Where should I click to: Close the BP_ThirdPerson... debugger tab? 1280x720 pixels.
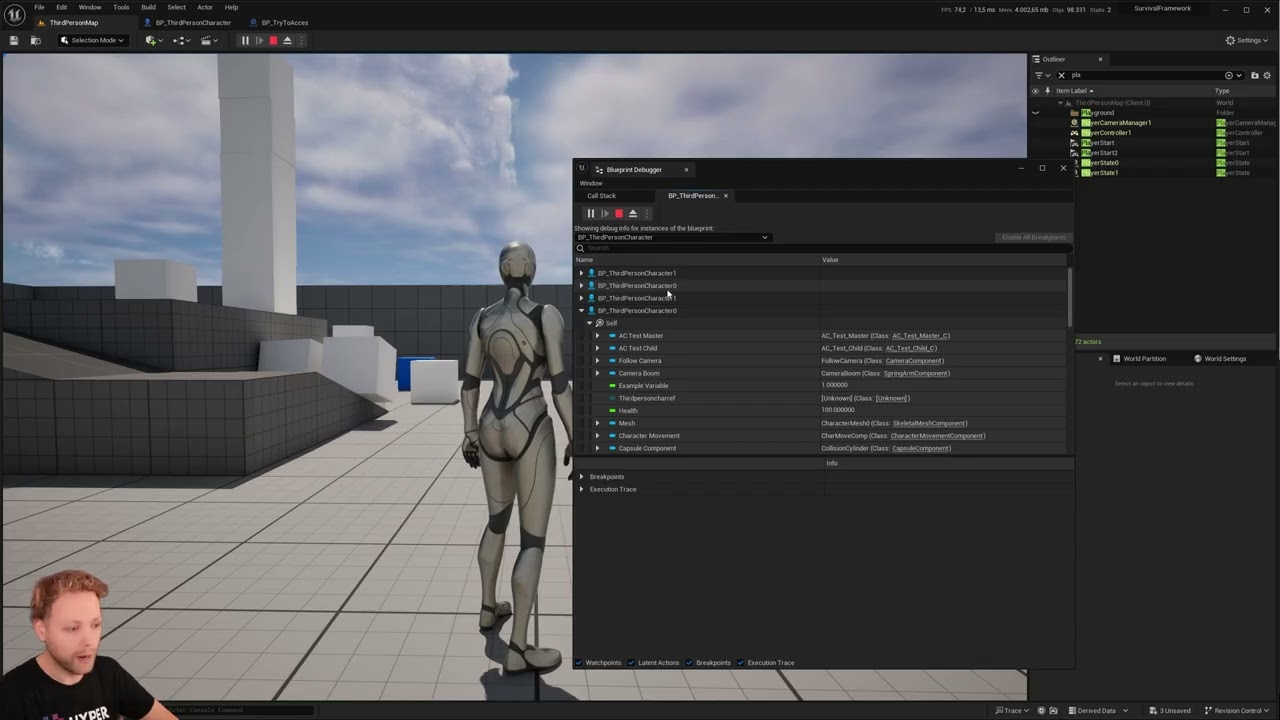pyautogui.click(x=726, y=196)
